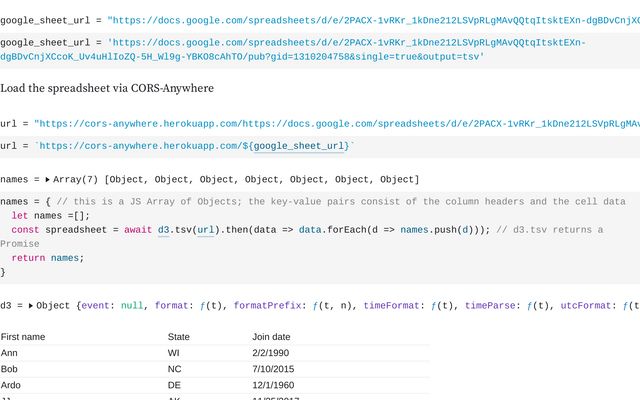This screenshot has height=400, width=640.
Task: Click the 'Ardo' first name cell
Action: pos(12,386)
